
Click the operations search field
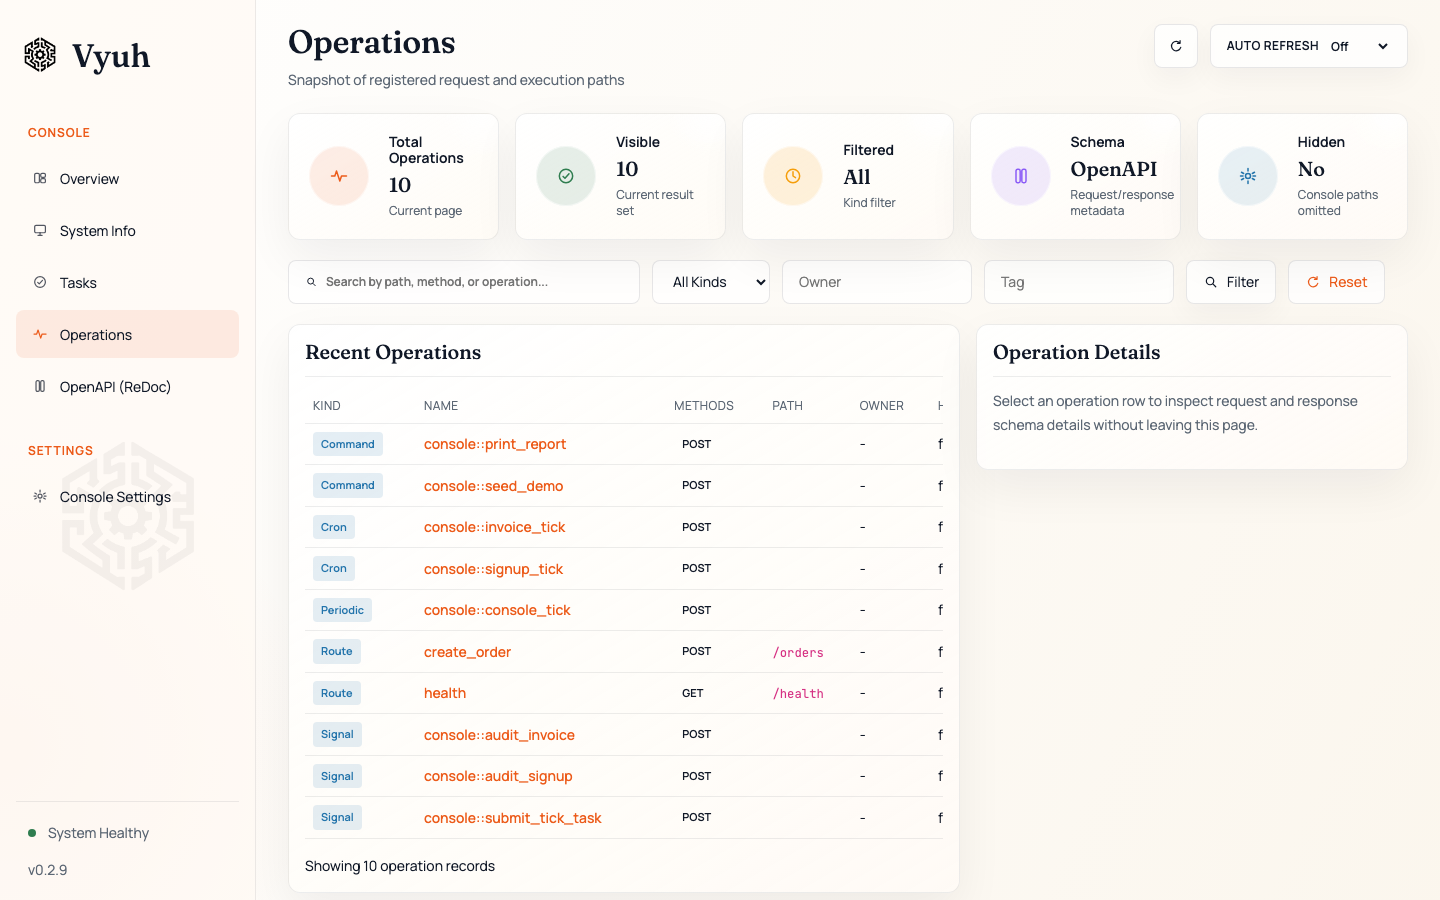[x=464, y=282]
